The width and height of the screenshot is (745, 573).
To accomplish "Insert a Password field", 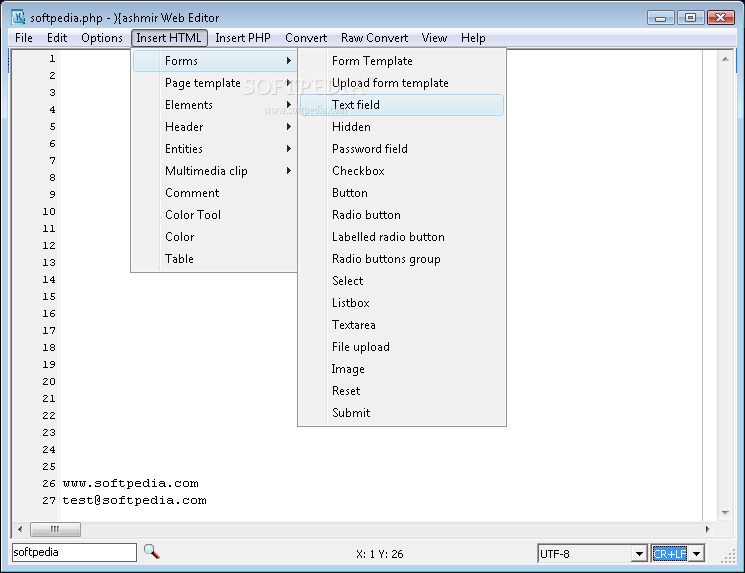I will (402, 149).
